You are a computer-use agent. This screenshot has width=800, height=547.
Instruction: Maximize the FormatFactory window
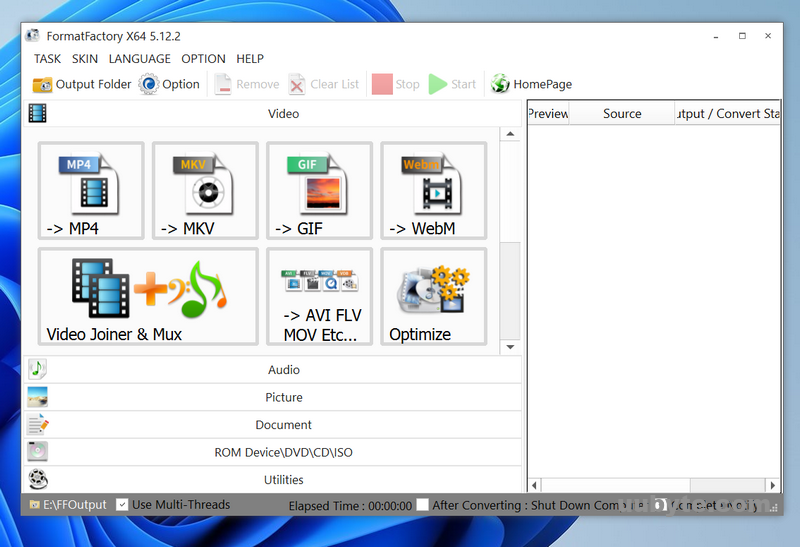coord(742,36)
